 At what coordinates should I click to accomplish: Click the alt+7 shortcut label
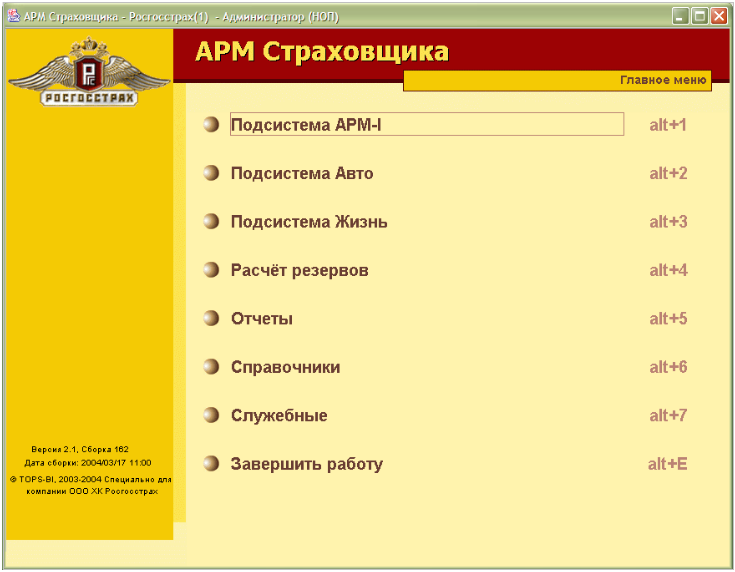point(668,415)
